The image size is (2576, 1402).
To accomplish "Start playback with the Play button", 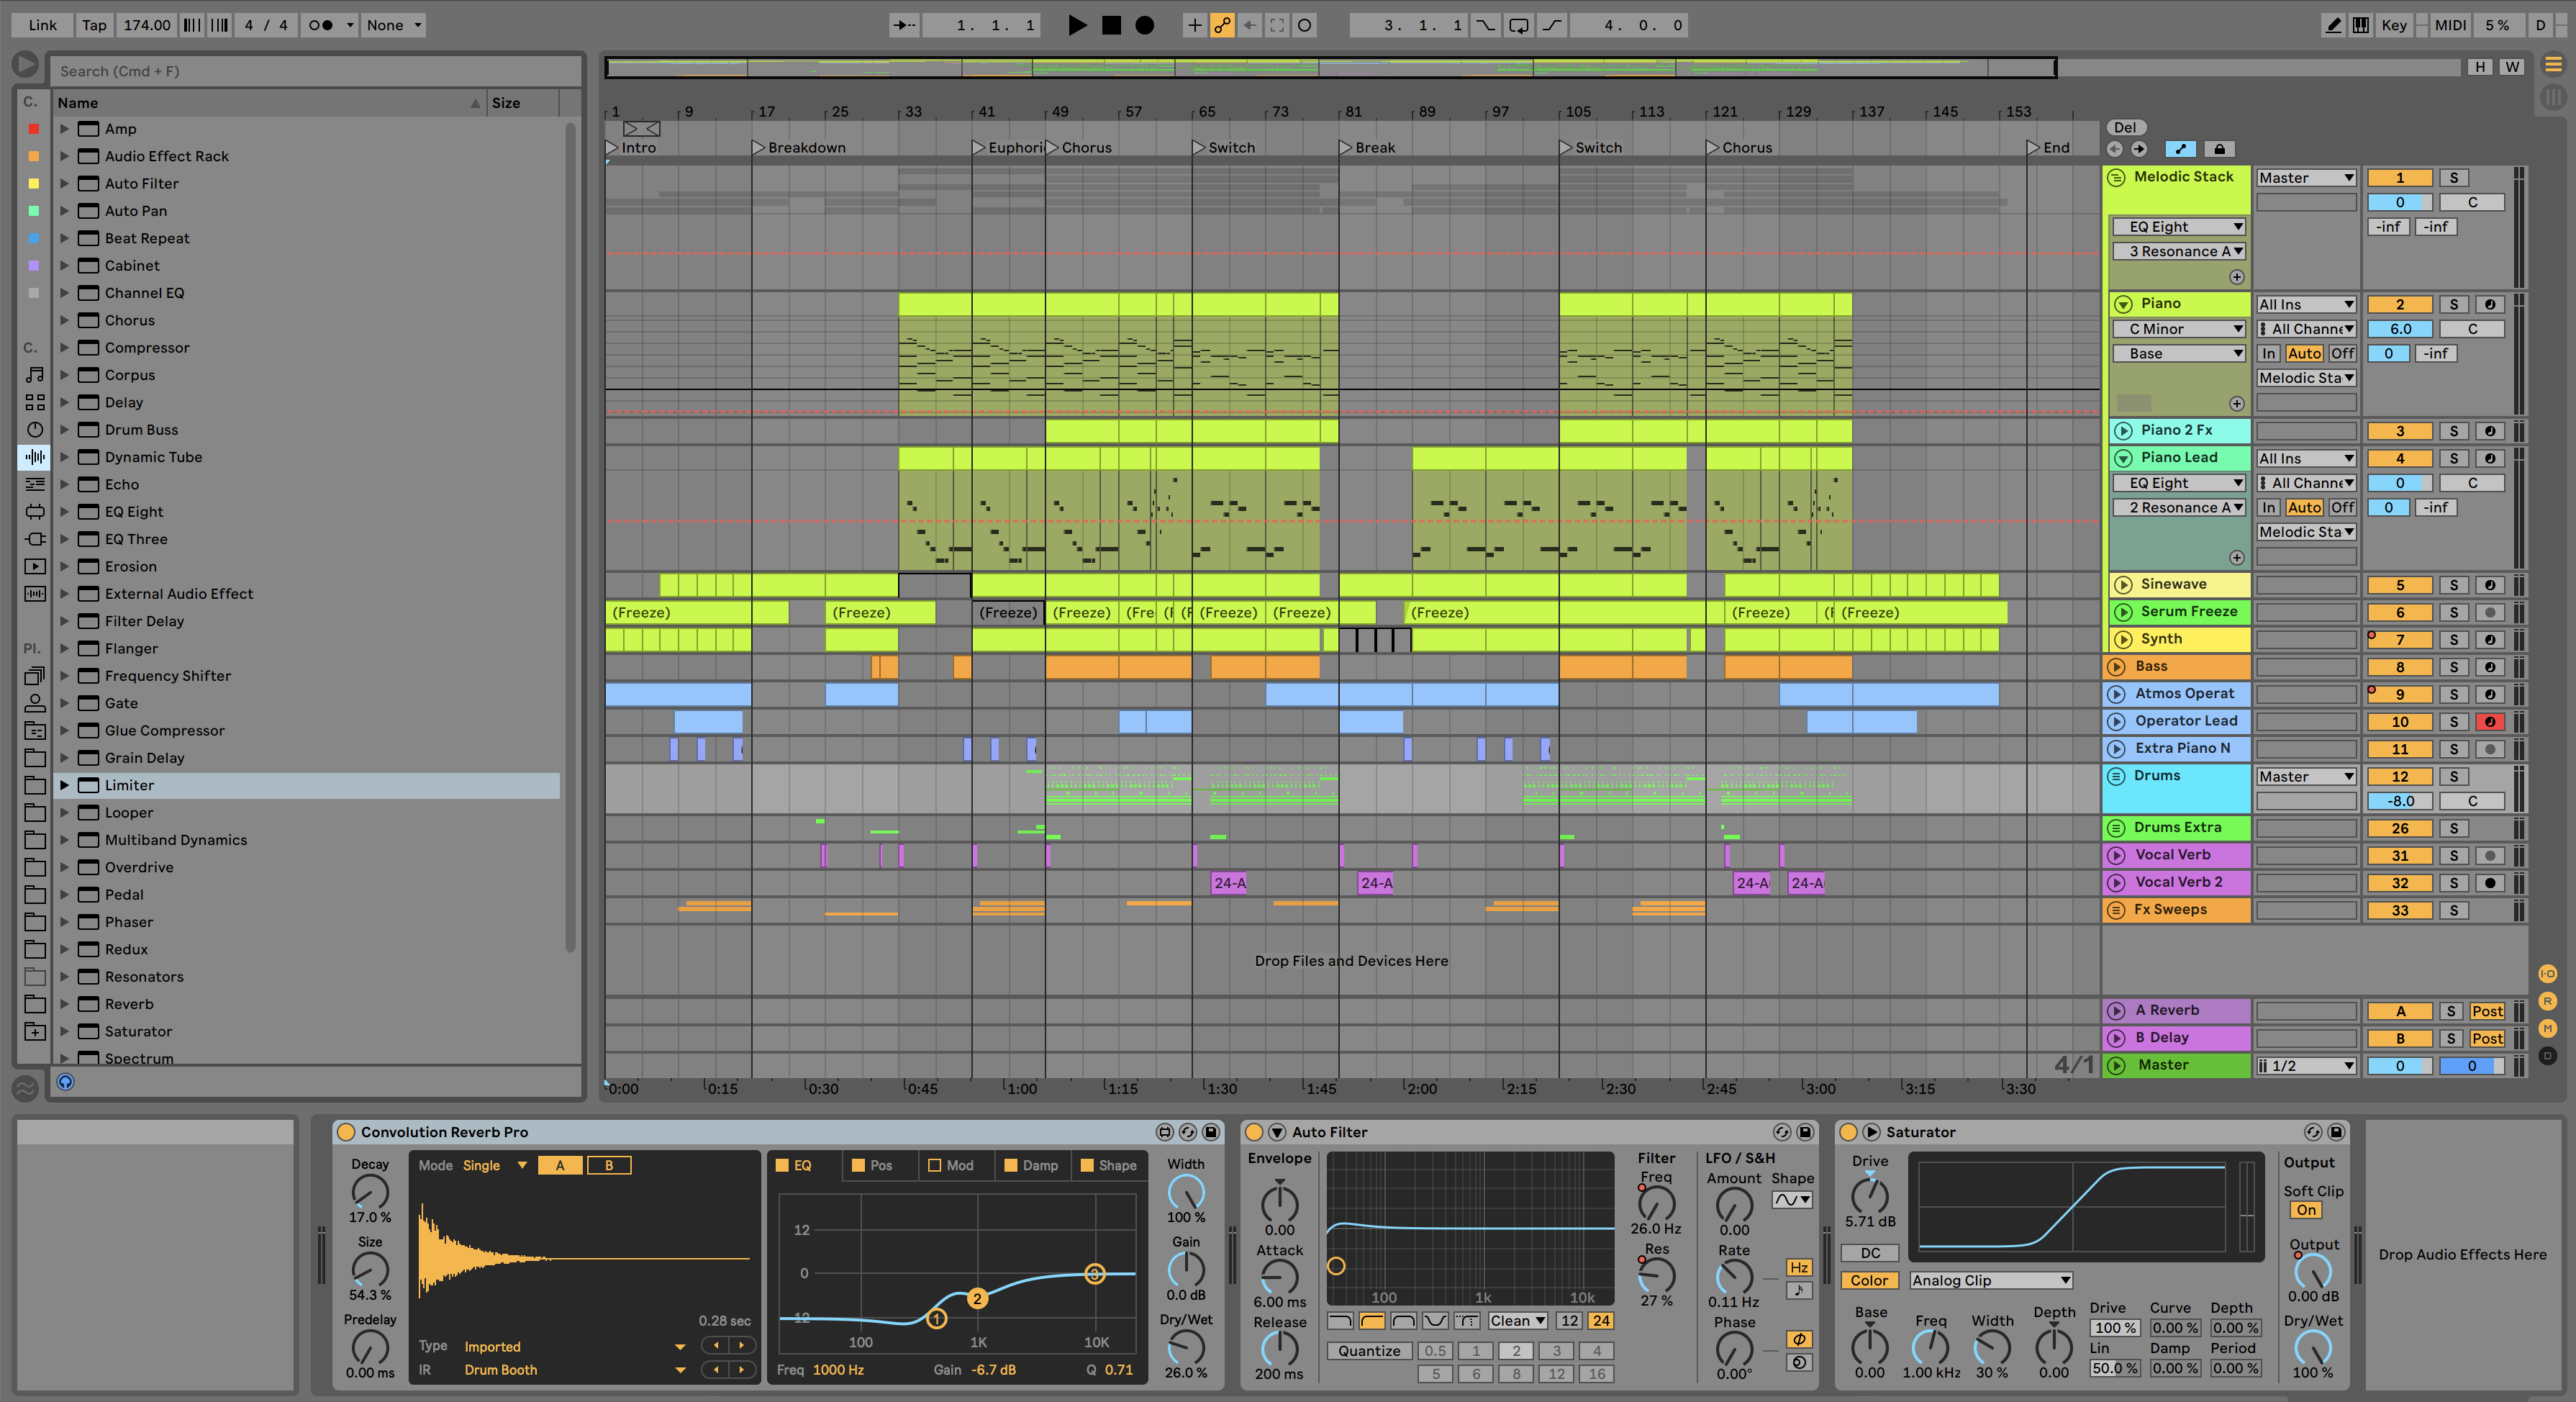I will coord(1078,26).
